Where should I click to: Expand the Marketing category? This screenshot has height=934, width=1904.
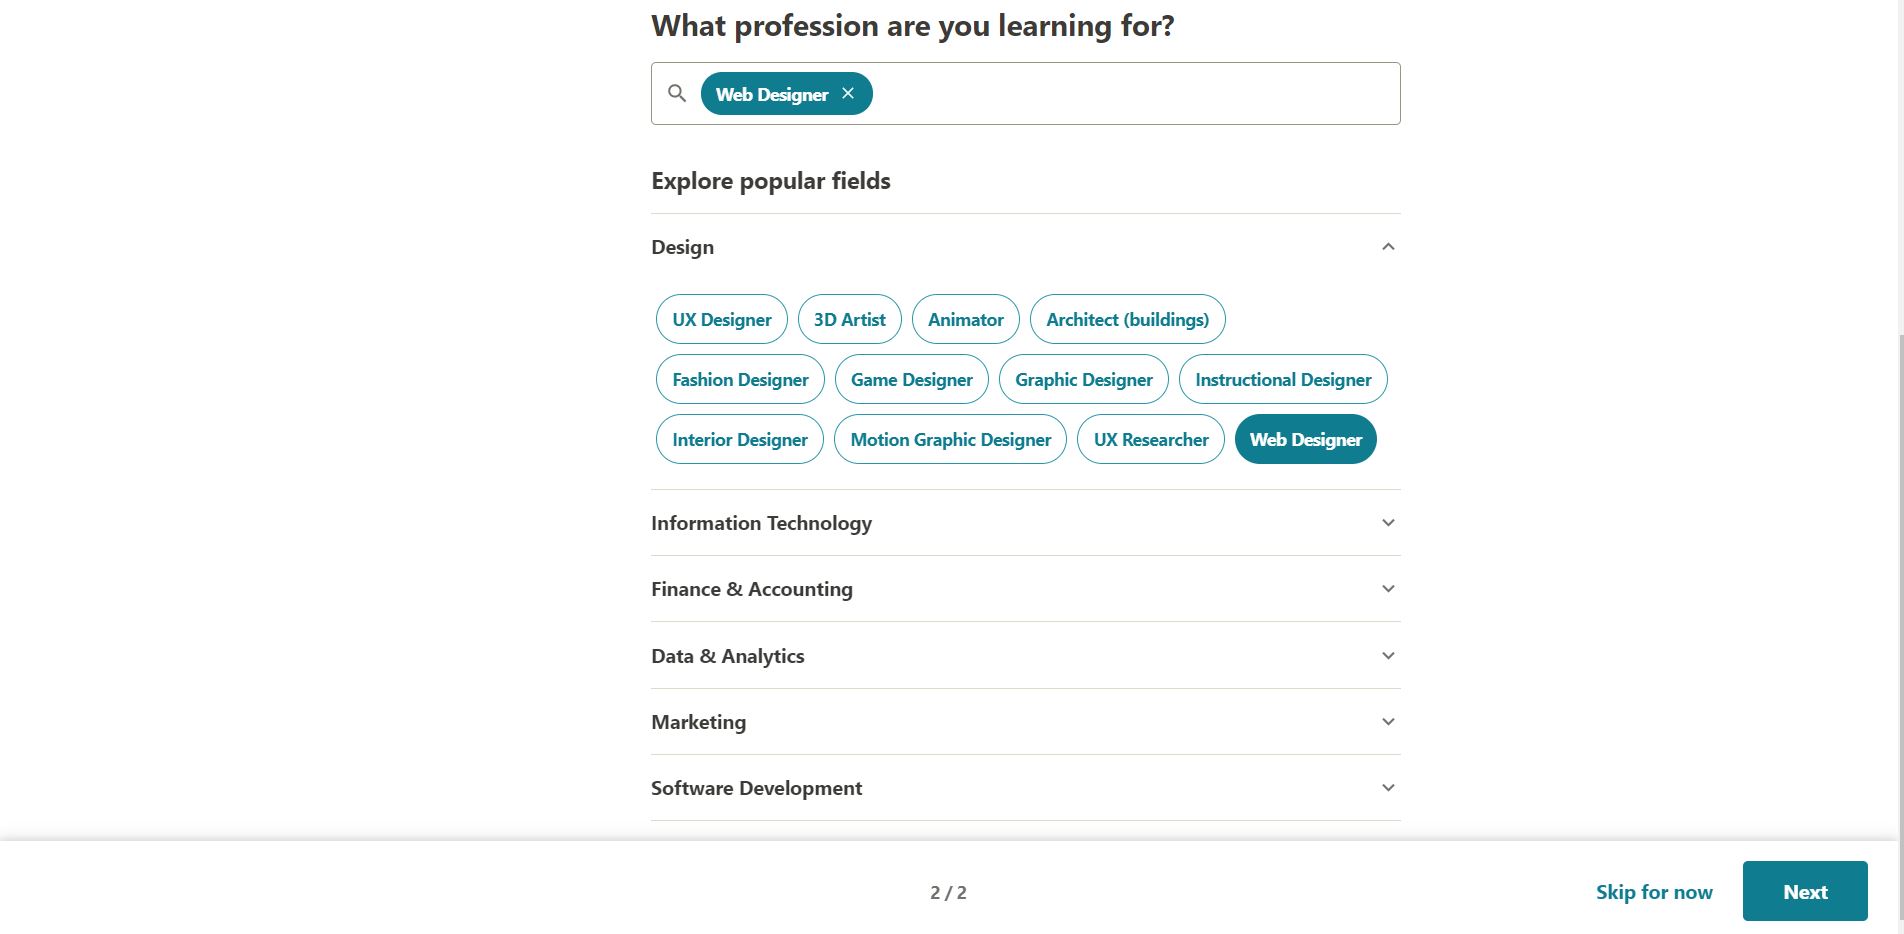click(1025, 722)
